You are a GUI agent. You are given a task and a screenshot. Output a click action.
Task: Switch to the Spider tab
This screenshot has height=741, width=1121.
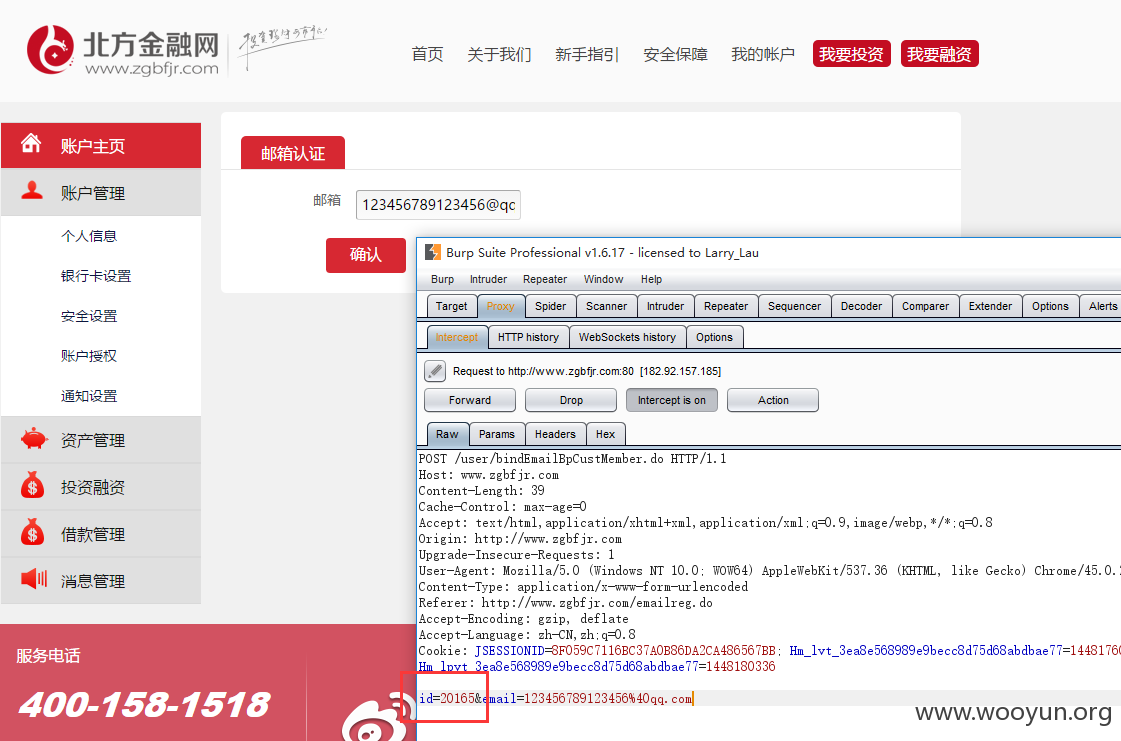[550, 306]
